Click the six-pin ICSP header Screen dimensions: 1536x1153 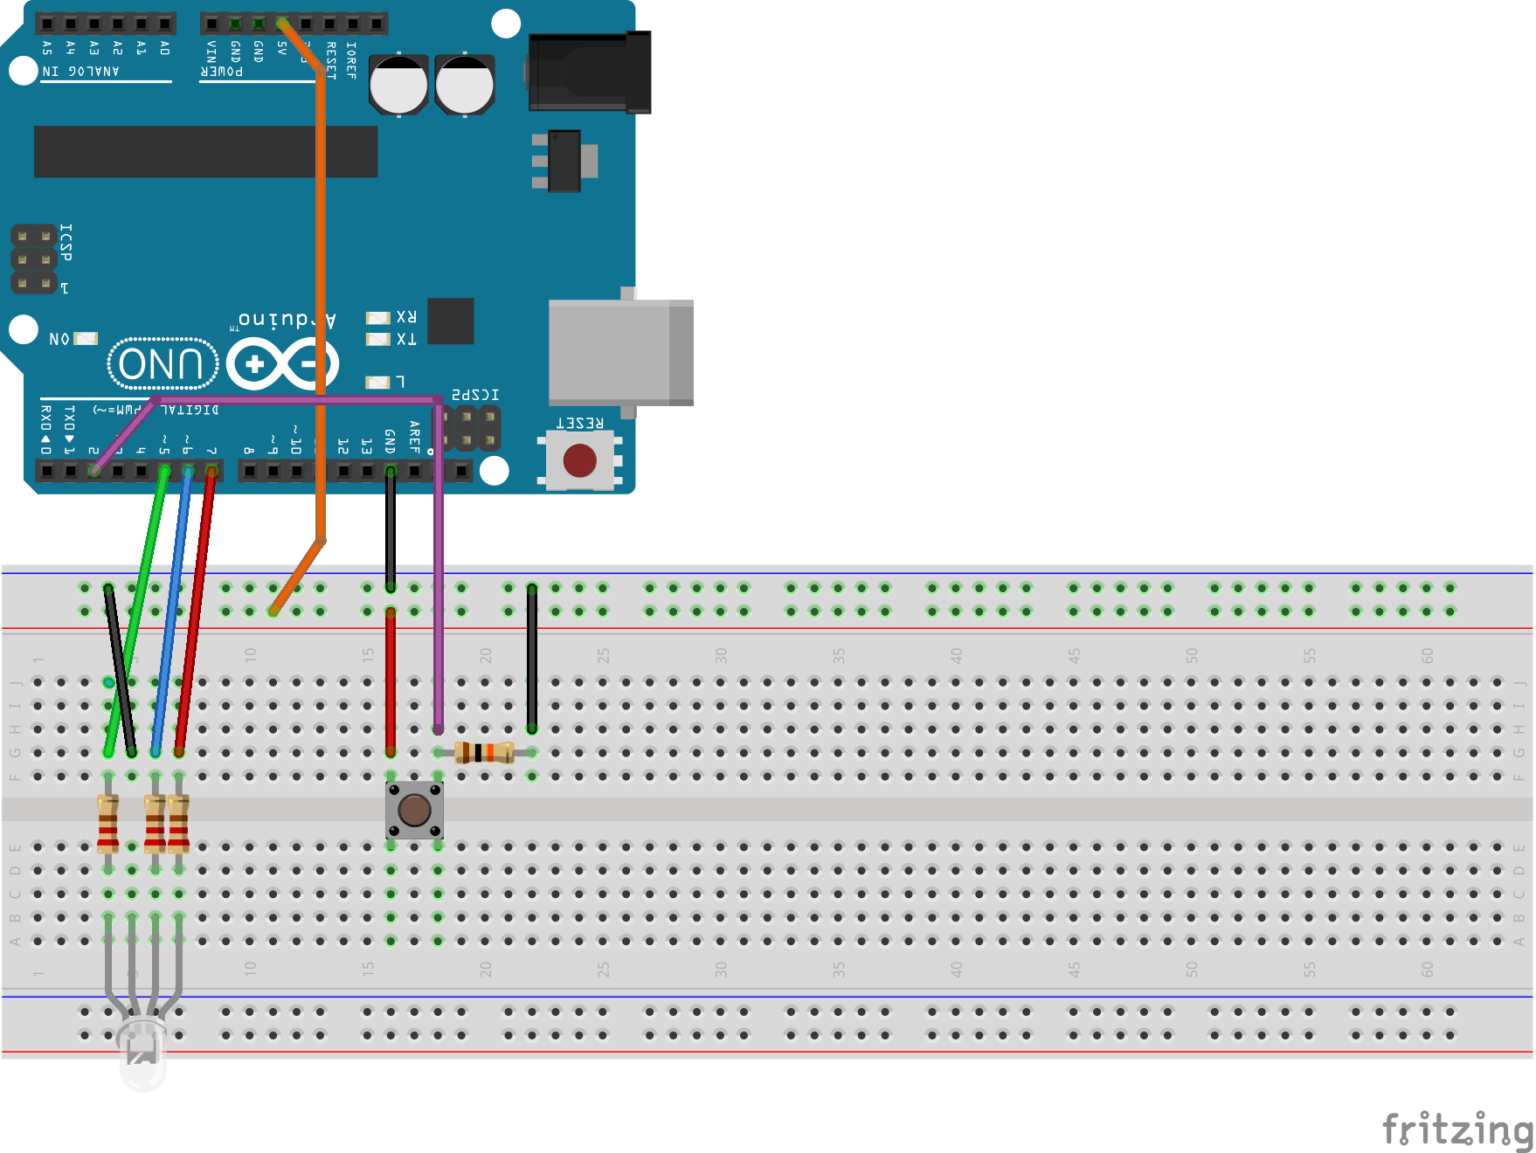34,260
